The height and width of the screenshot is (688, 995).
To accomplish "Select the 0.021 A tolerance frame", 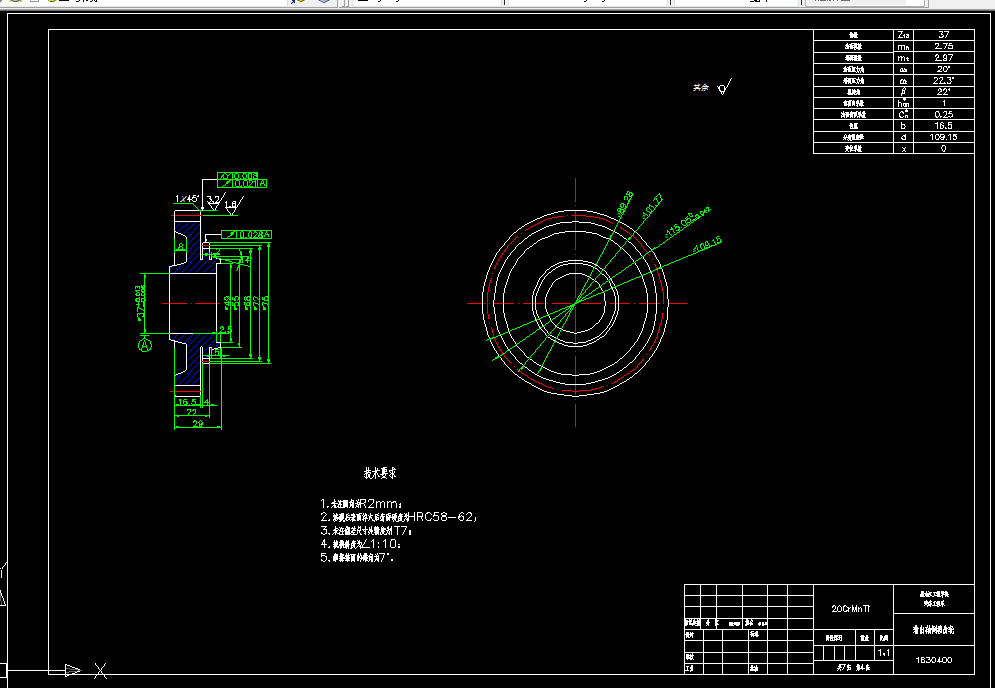I will [x=242, y=183].
